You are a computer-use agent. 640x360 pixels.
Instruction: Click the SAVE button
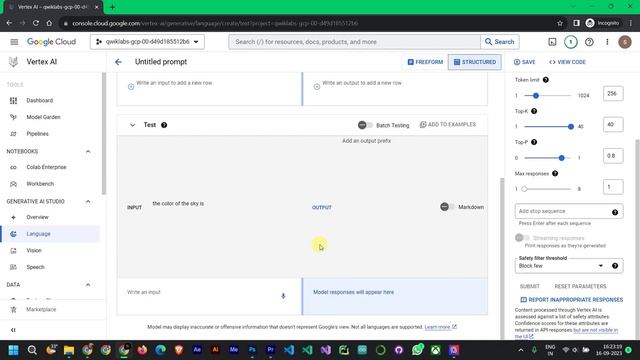point(524,62)
